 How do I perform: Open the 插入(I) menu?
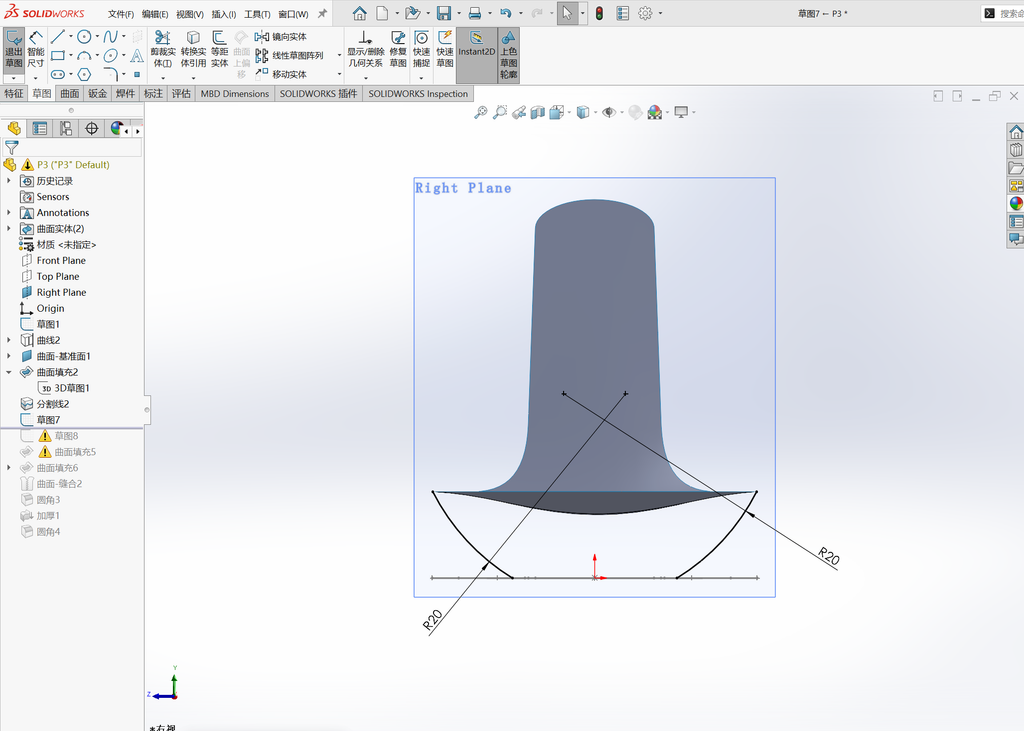tap(223, 14)
